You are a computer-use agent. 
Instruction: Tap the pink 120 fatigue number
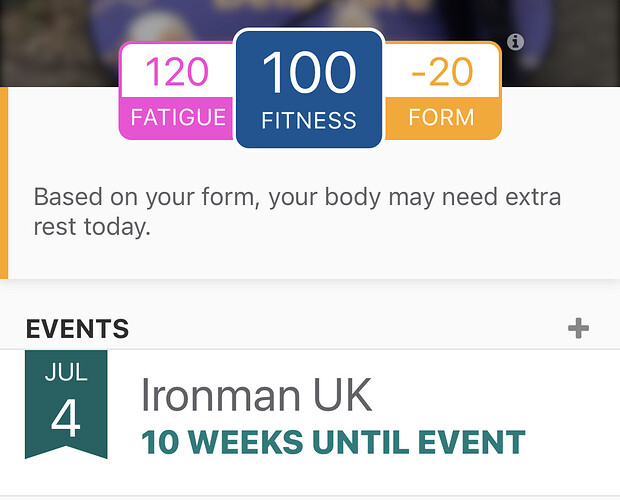coord(177,72)
